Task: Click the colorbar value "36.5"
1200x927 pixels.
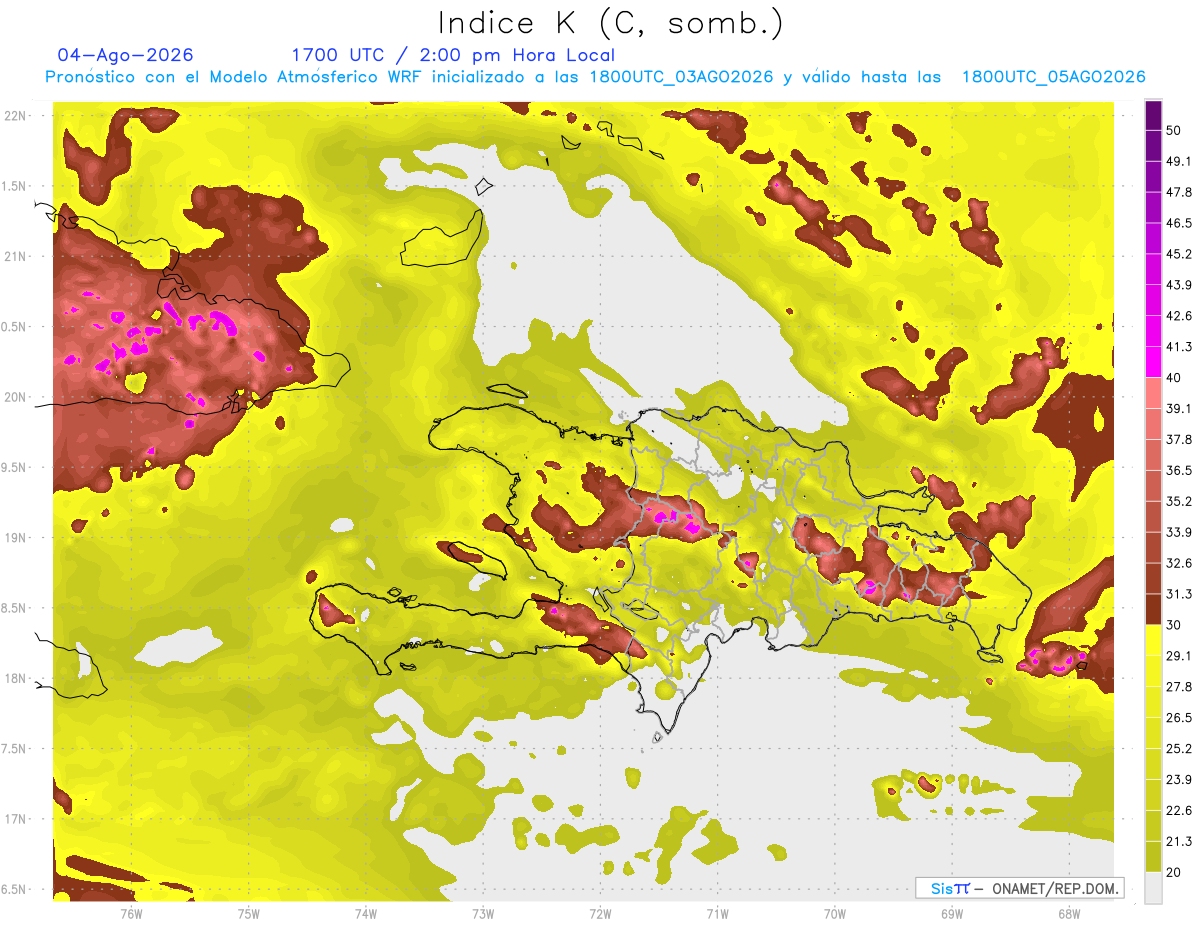Action: (1179, 470)
